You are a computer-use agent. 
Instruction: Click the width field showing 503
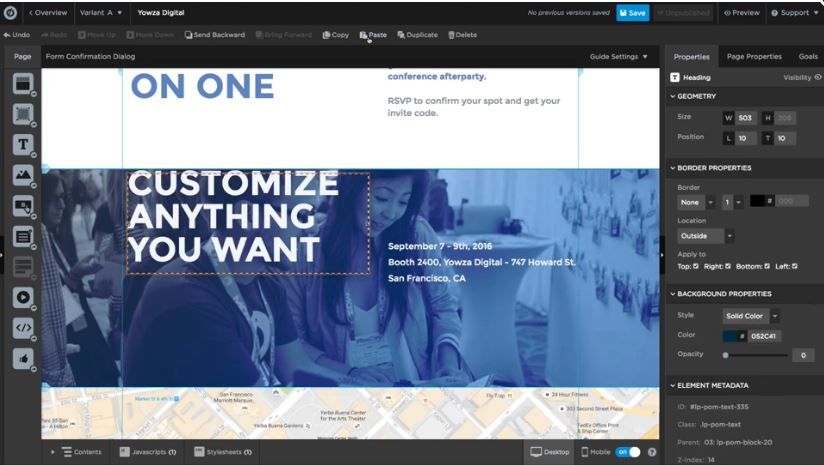(x=745, y=118)
